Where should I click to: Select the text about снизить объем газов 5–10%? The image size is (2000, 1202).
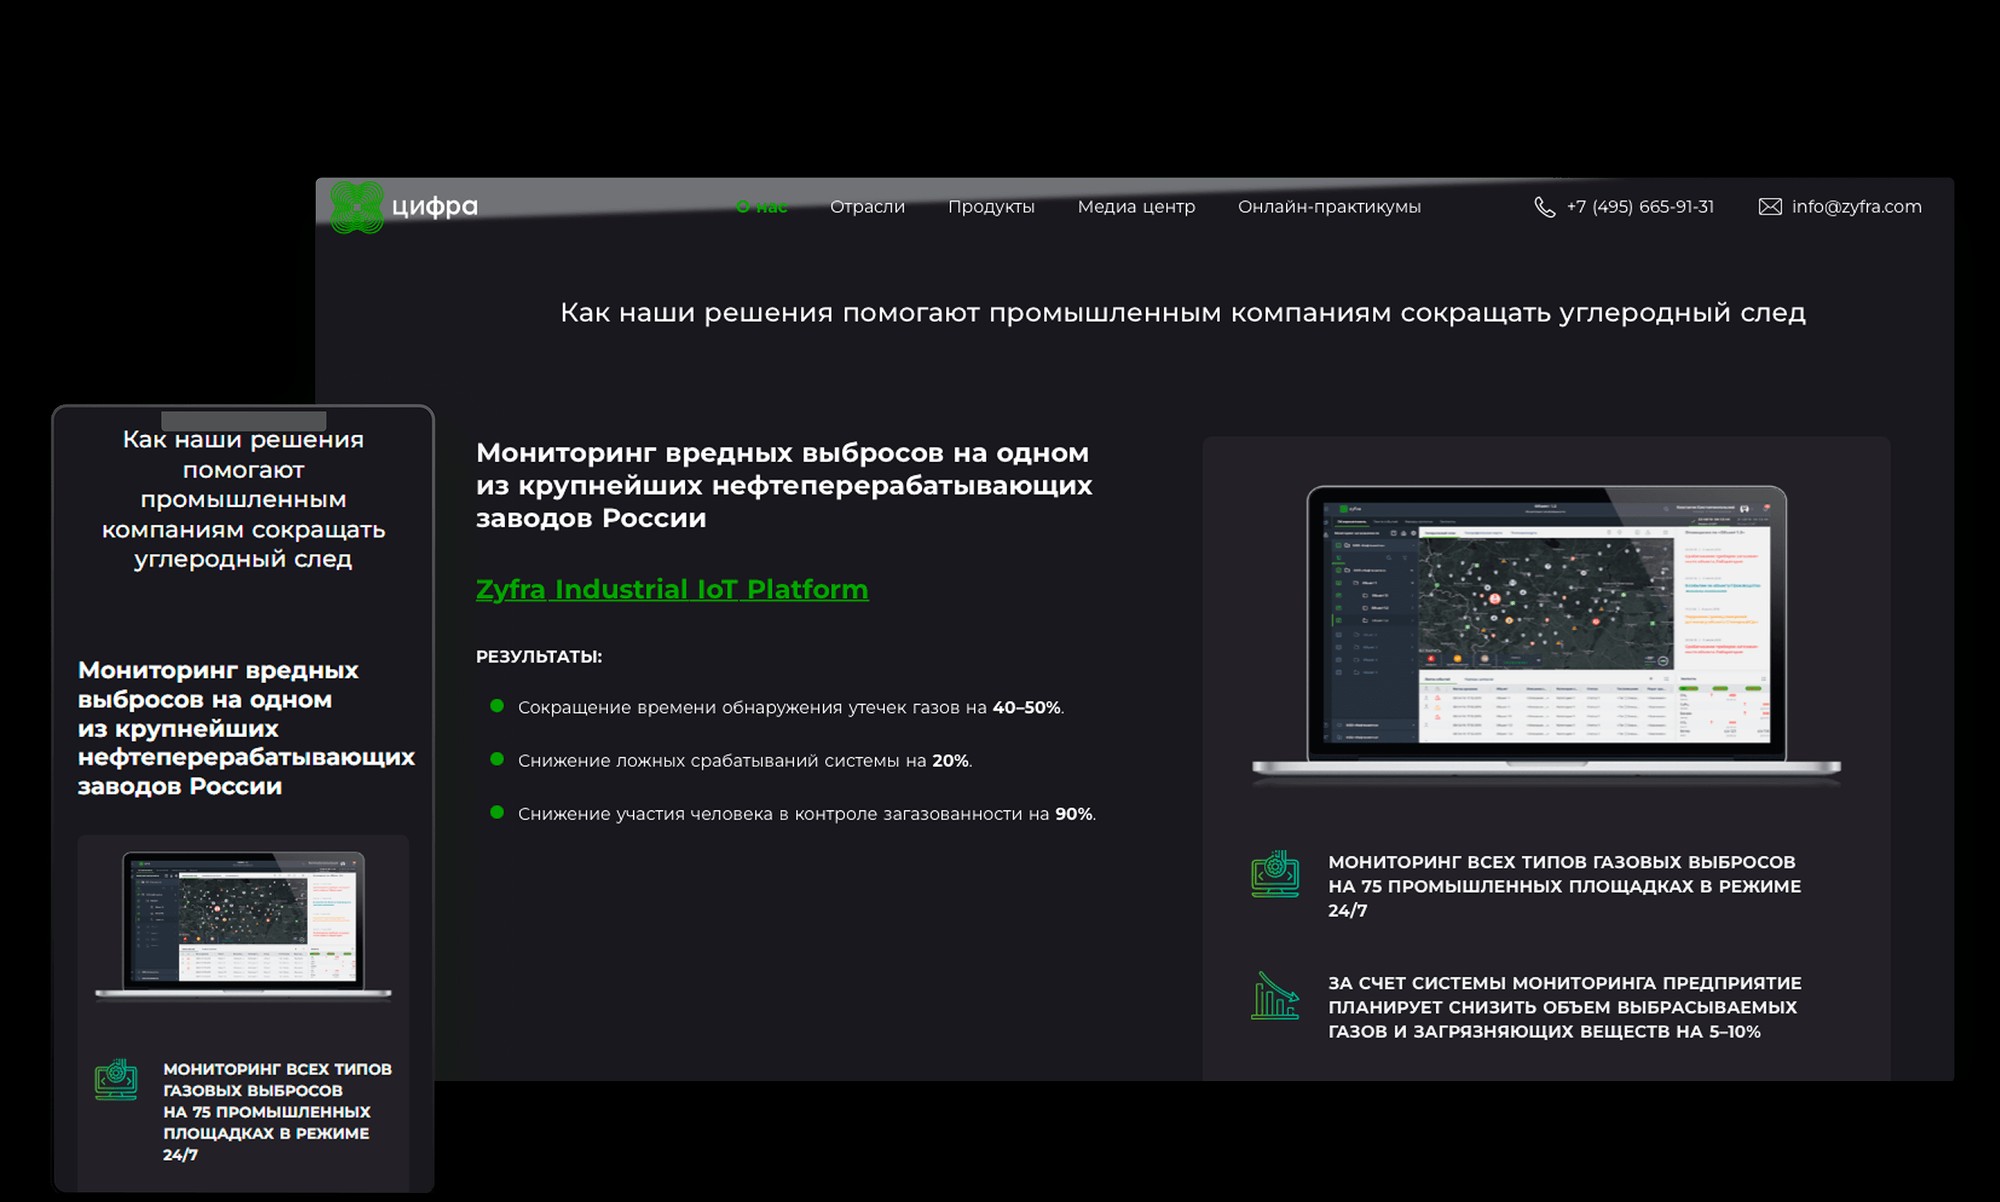(1565, 1007)
